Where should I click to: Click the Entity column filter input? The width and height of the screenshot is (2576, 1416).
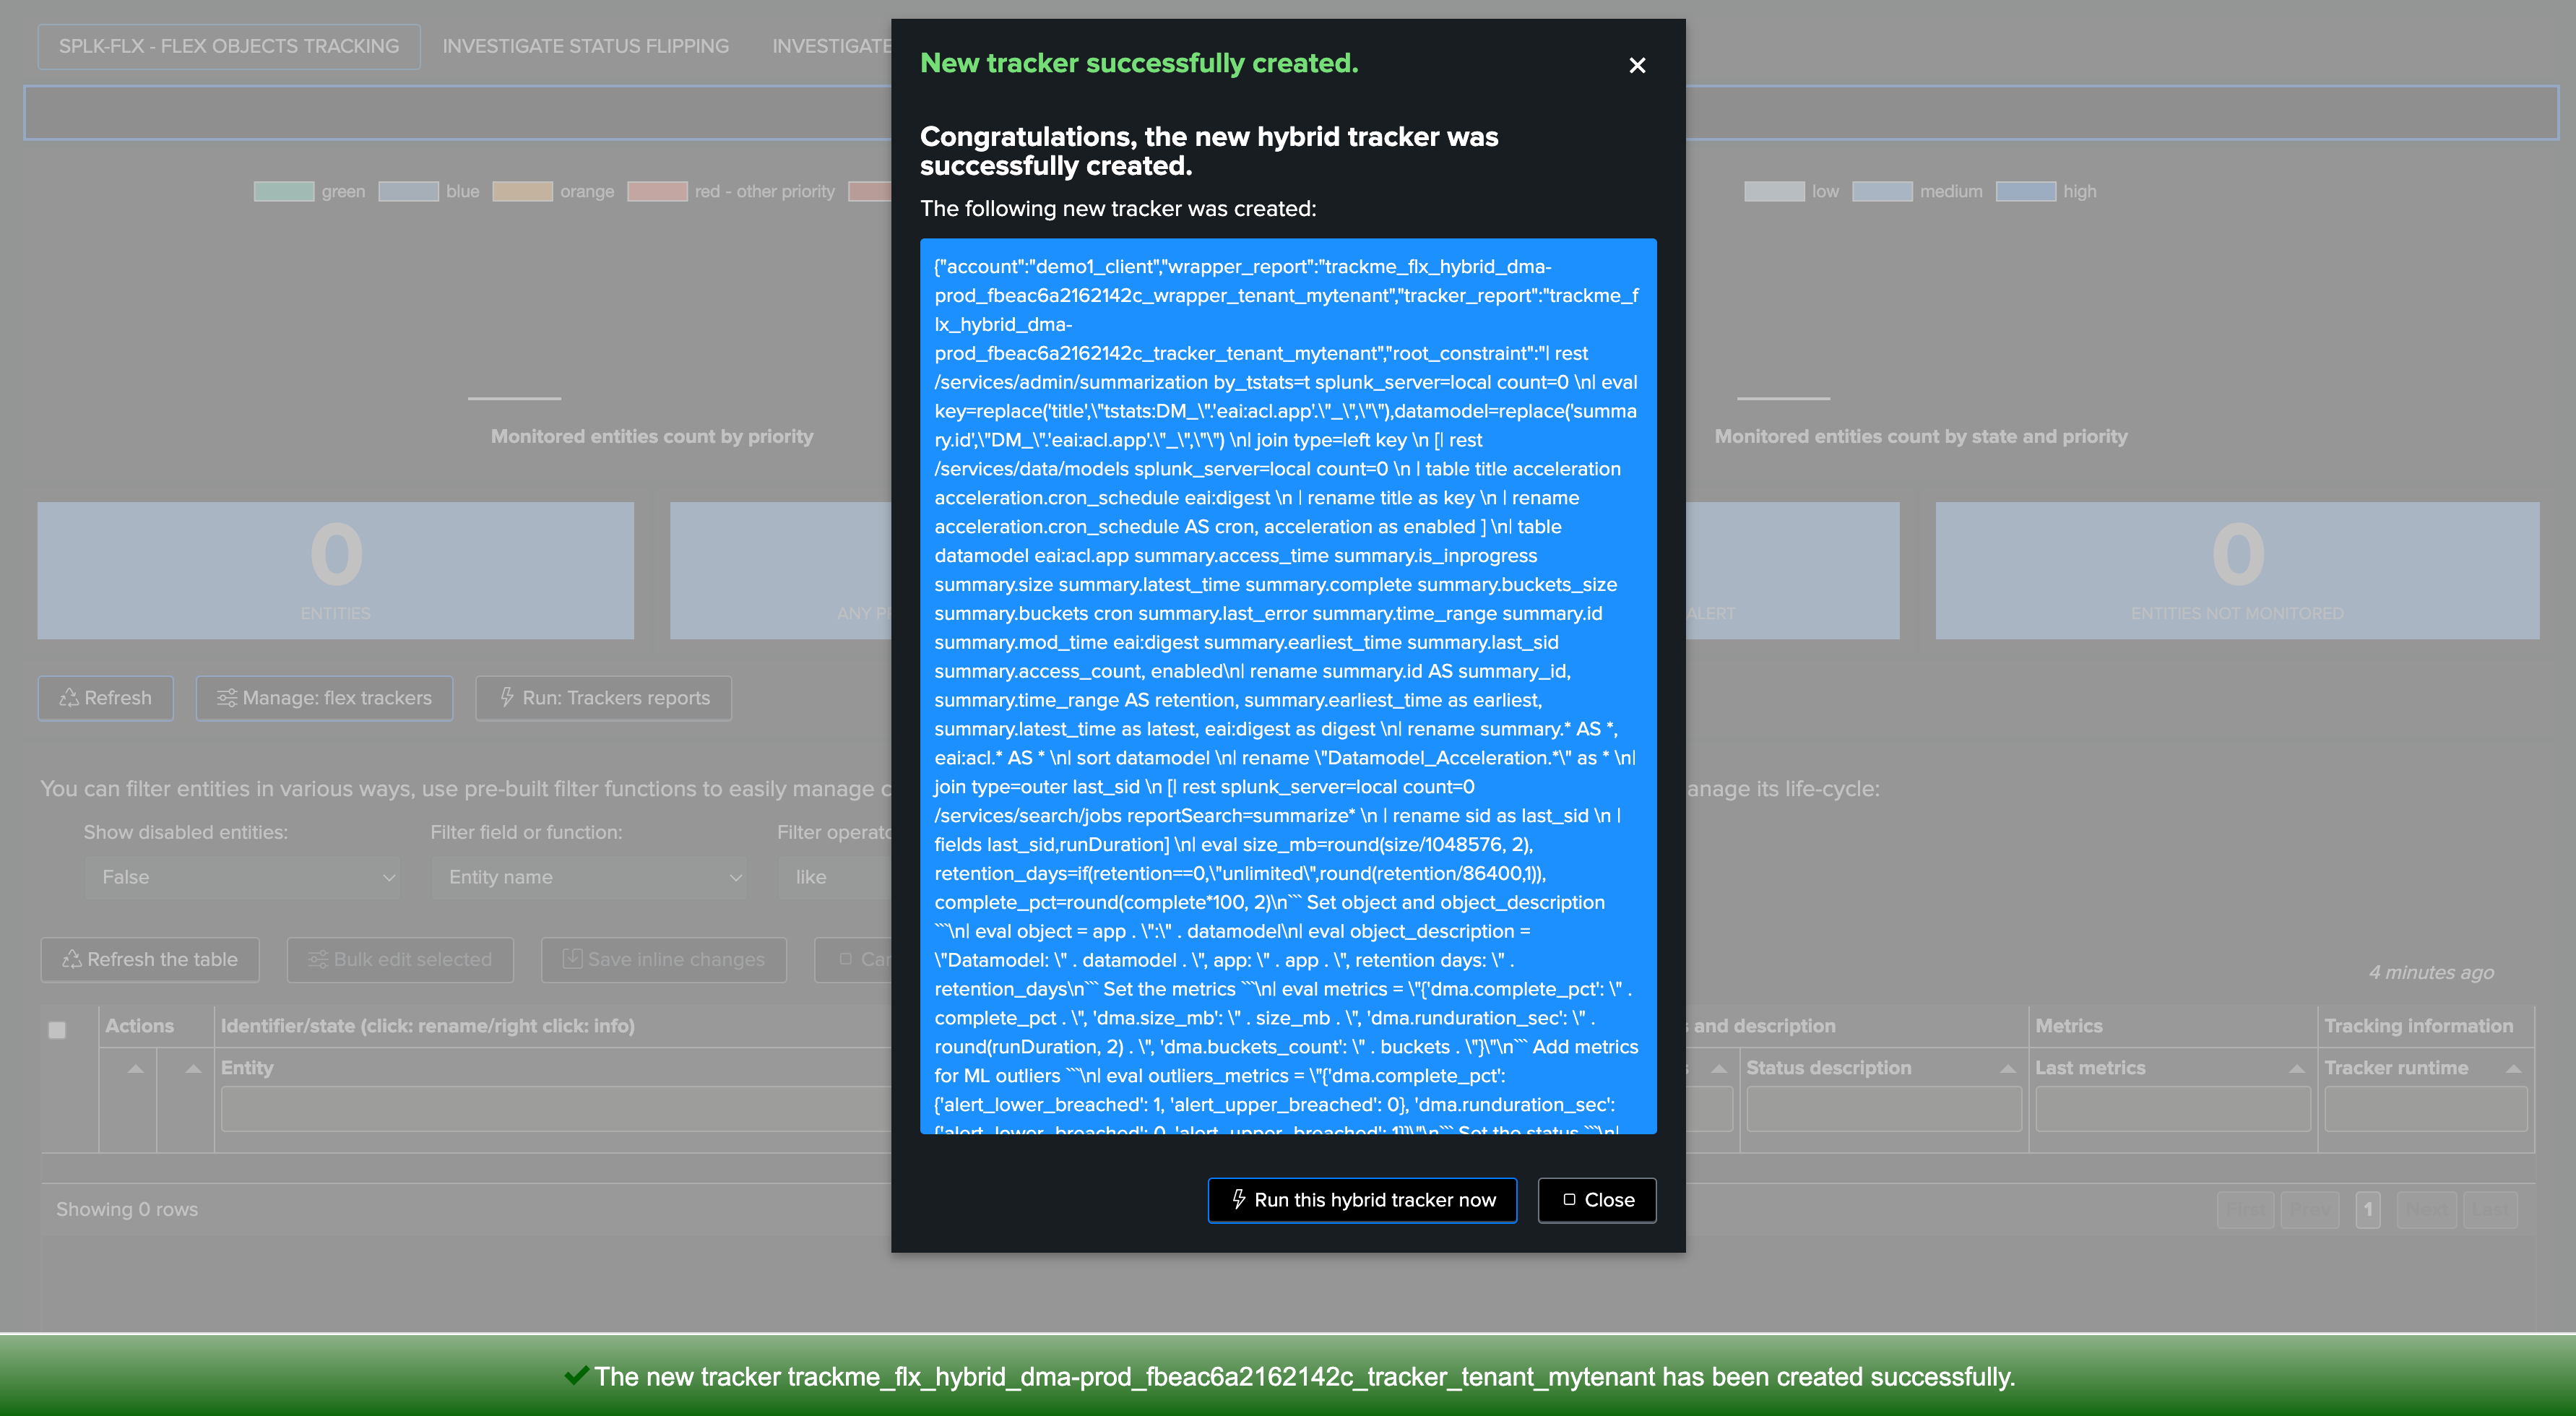(556, 1110)
